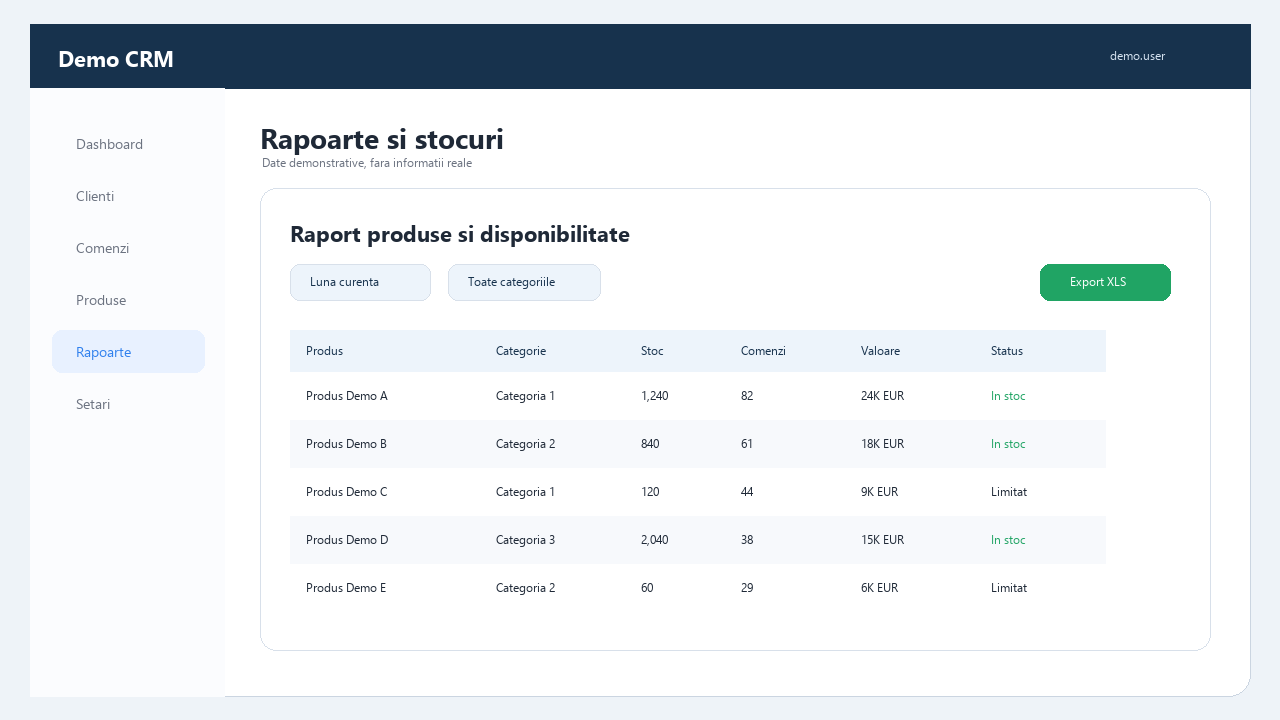Click Limitat status of Produs Demo C

point(1009,492)
